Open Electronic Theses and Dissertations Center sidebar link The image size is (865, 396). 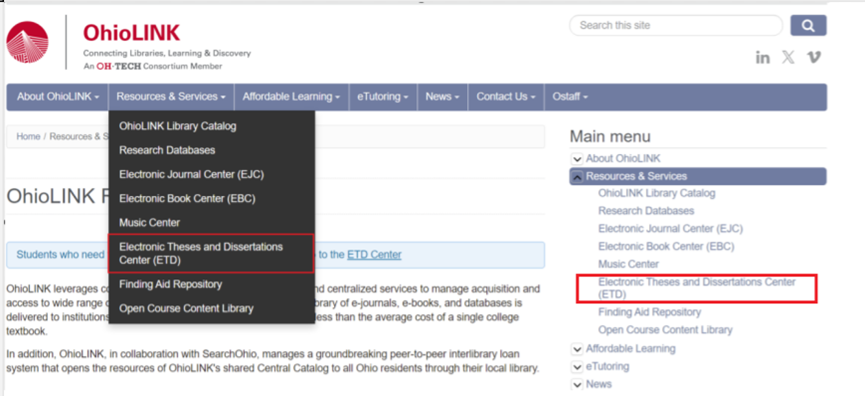point(697,288)
